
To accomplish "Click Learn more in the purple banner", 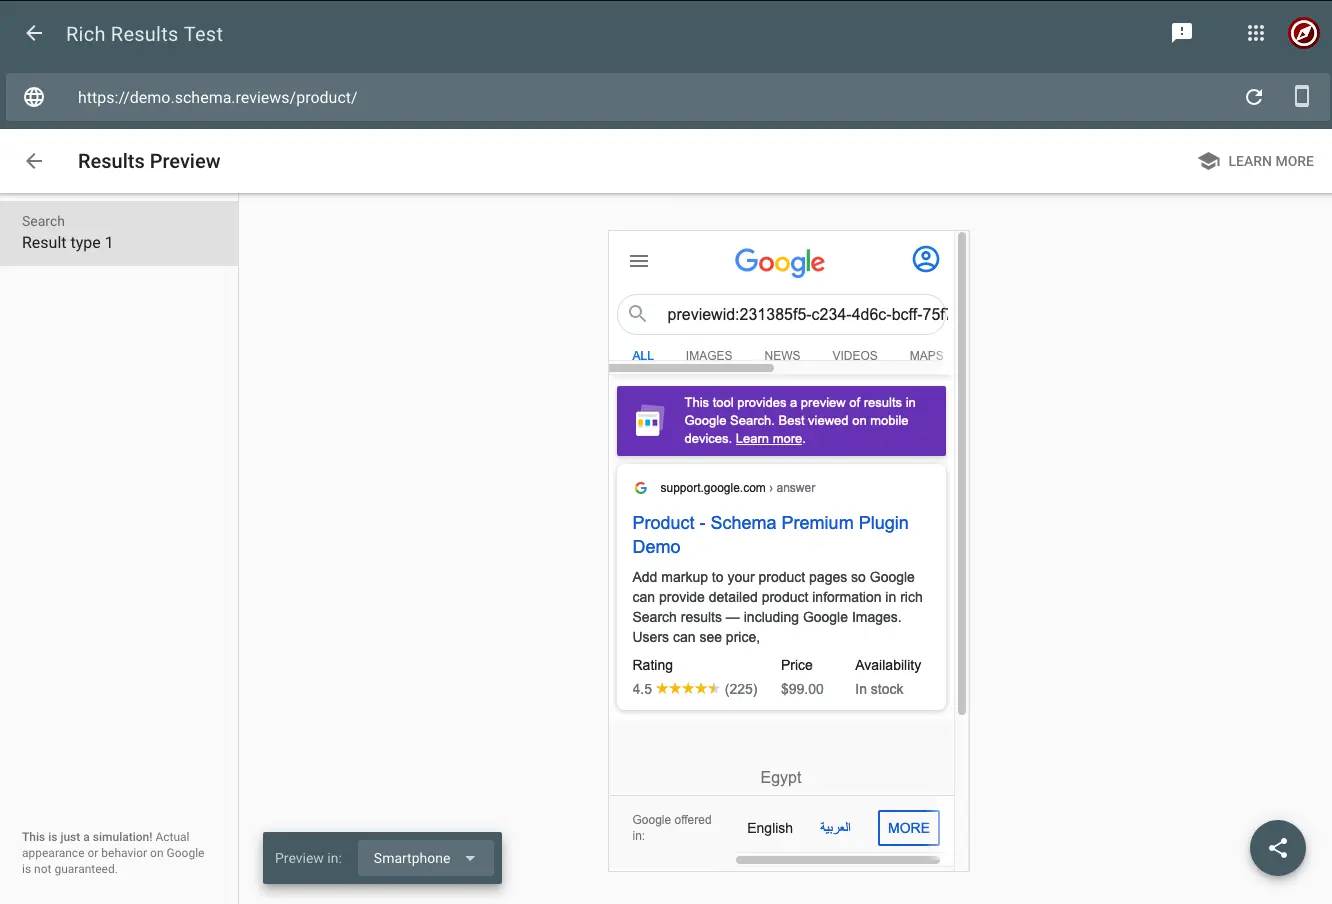I will point(768,438).
